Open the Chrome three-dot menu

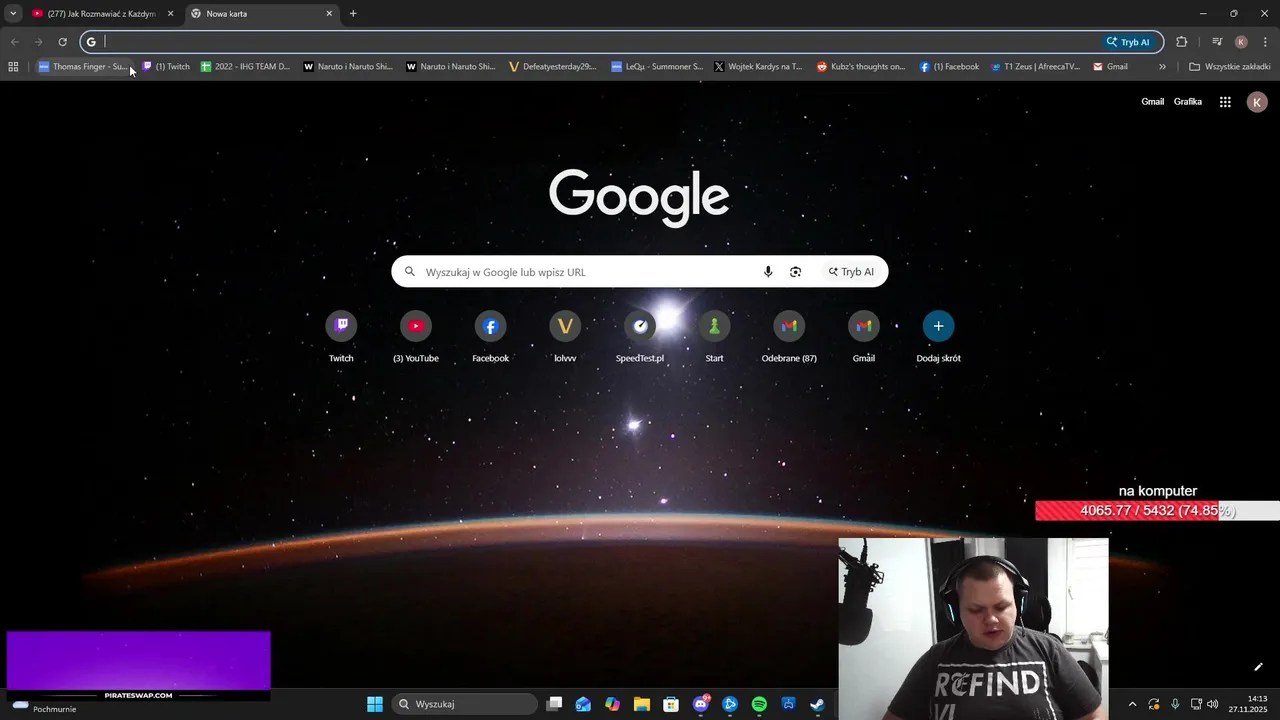[1265, 42]
